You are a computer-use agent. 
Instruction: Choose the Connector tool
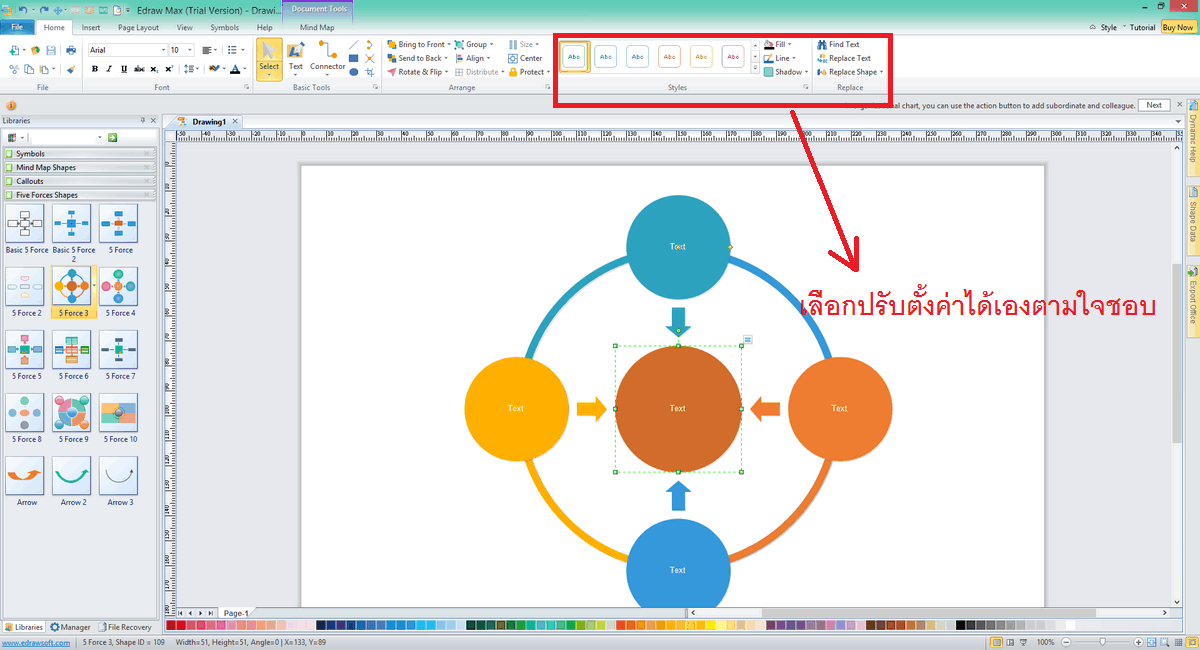327,58
